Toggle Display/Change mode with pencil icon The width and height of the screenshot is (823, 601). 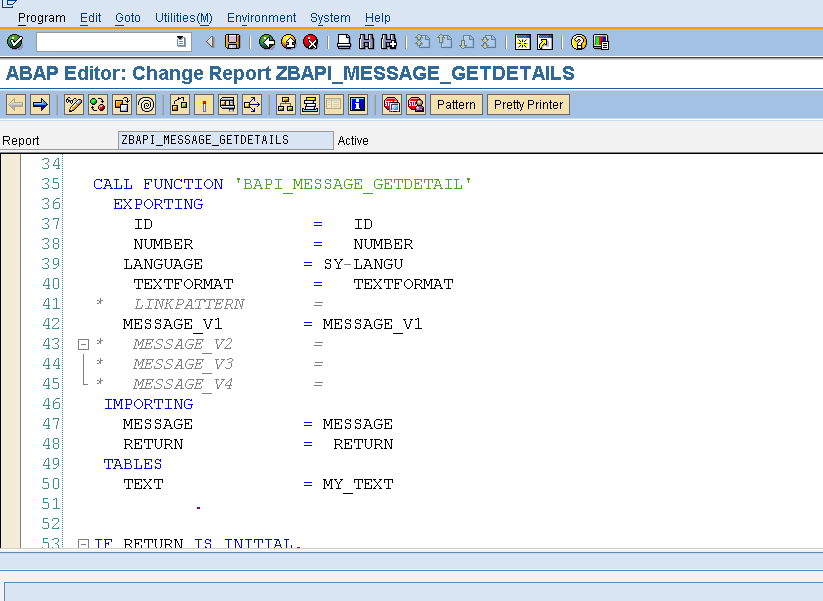(73, 104)
